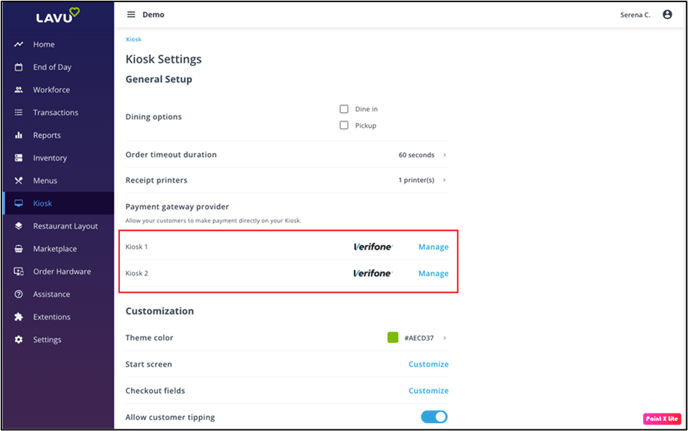This screenshot has height=431, width=688.
Task: Expand the Order timeout duration chevron
Action: (x=444, y=155)
